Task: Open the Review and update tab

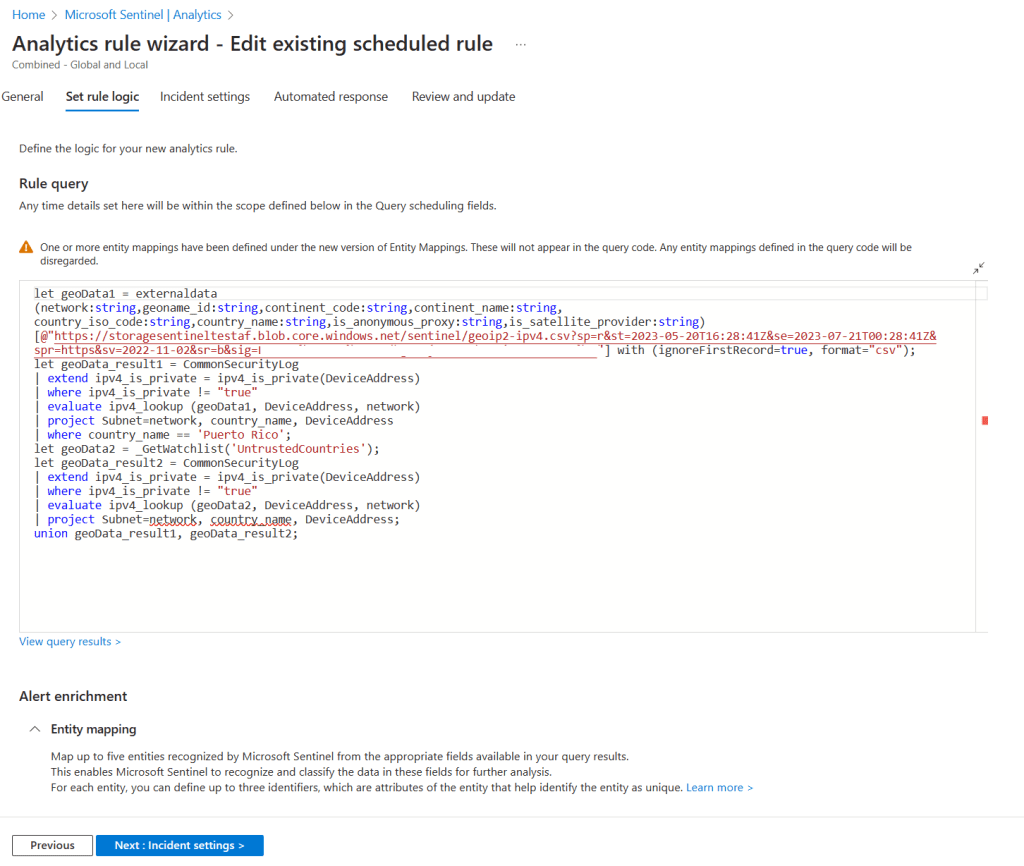Action: pos(463,97)
